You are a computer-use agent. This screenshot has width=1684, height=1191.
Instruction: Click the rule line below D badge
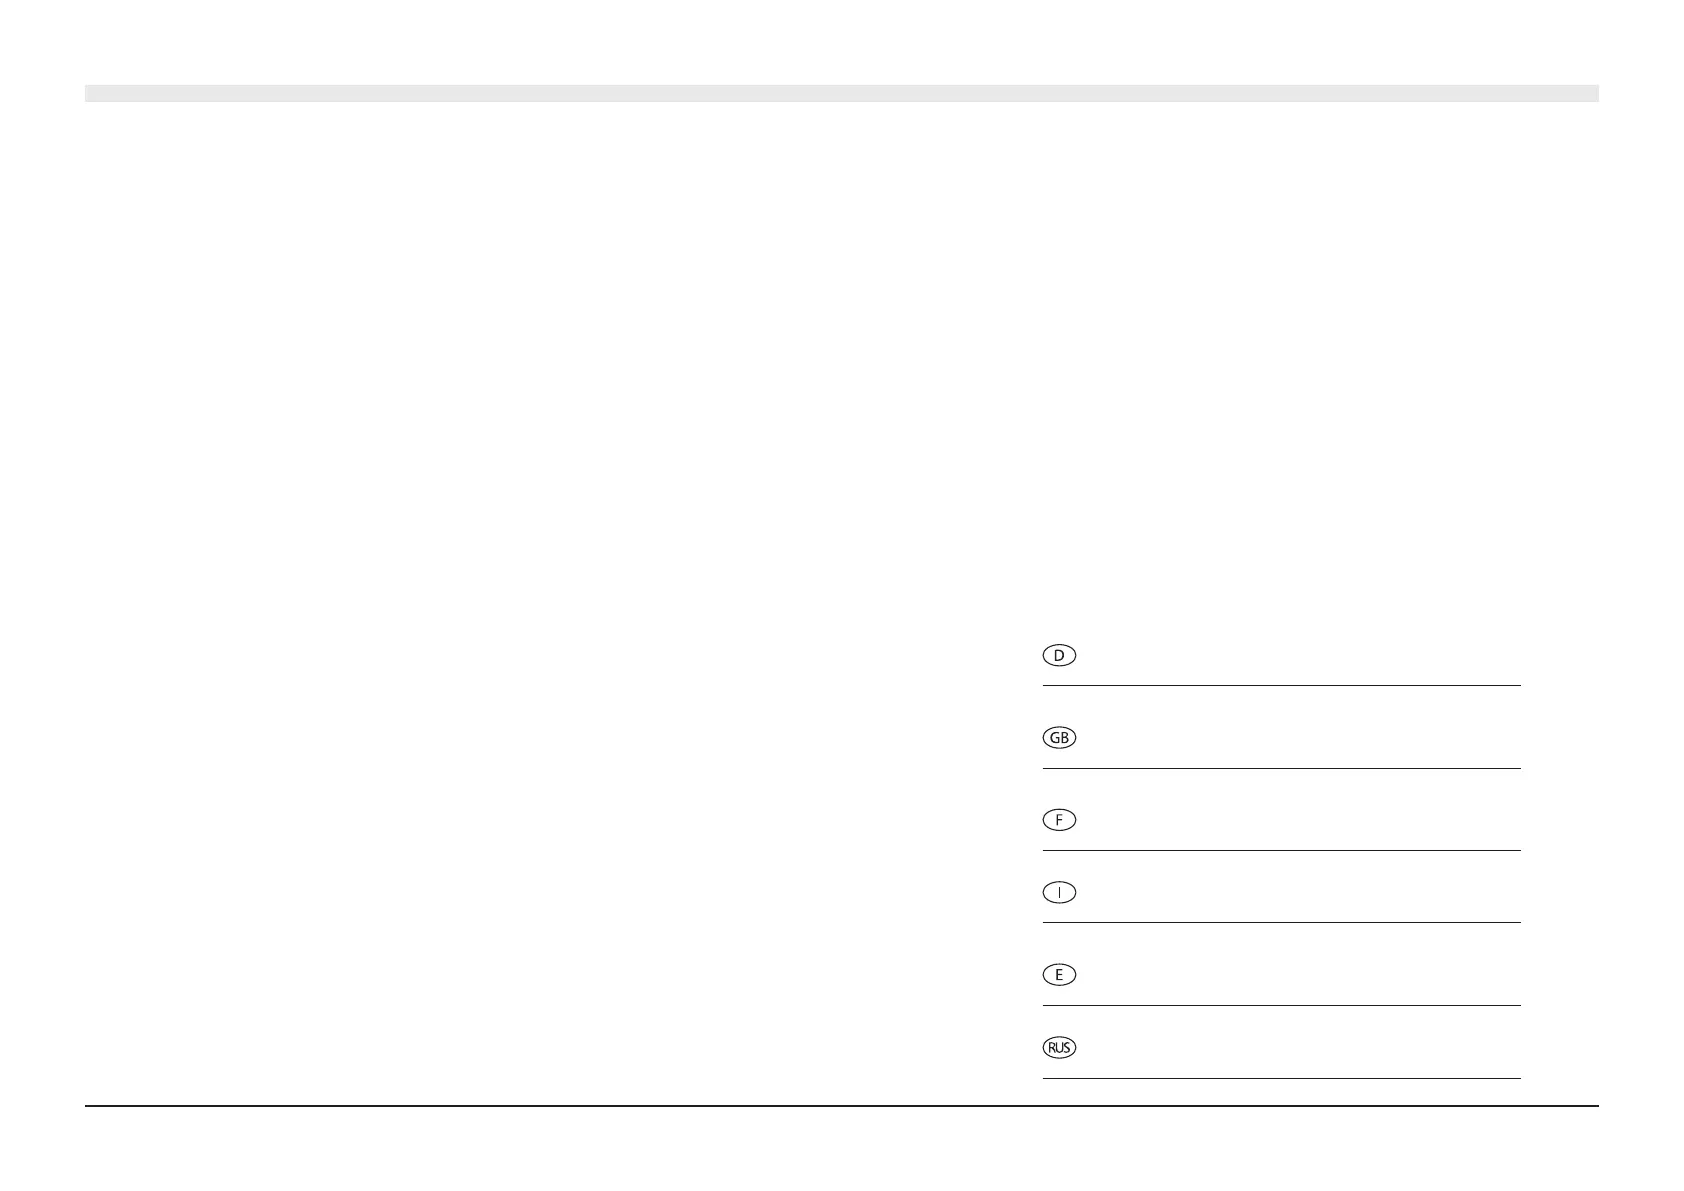pos(1281,686)
